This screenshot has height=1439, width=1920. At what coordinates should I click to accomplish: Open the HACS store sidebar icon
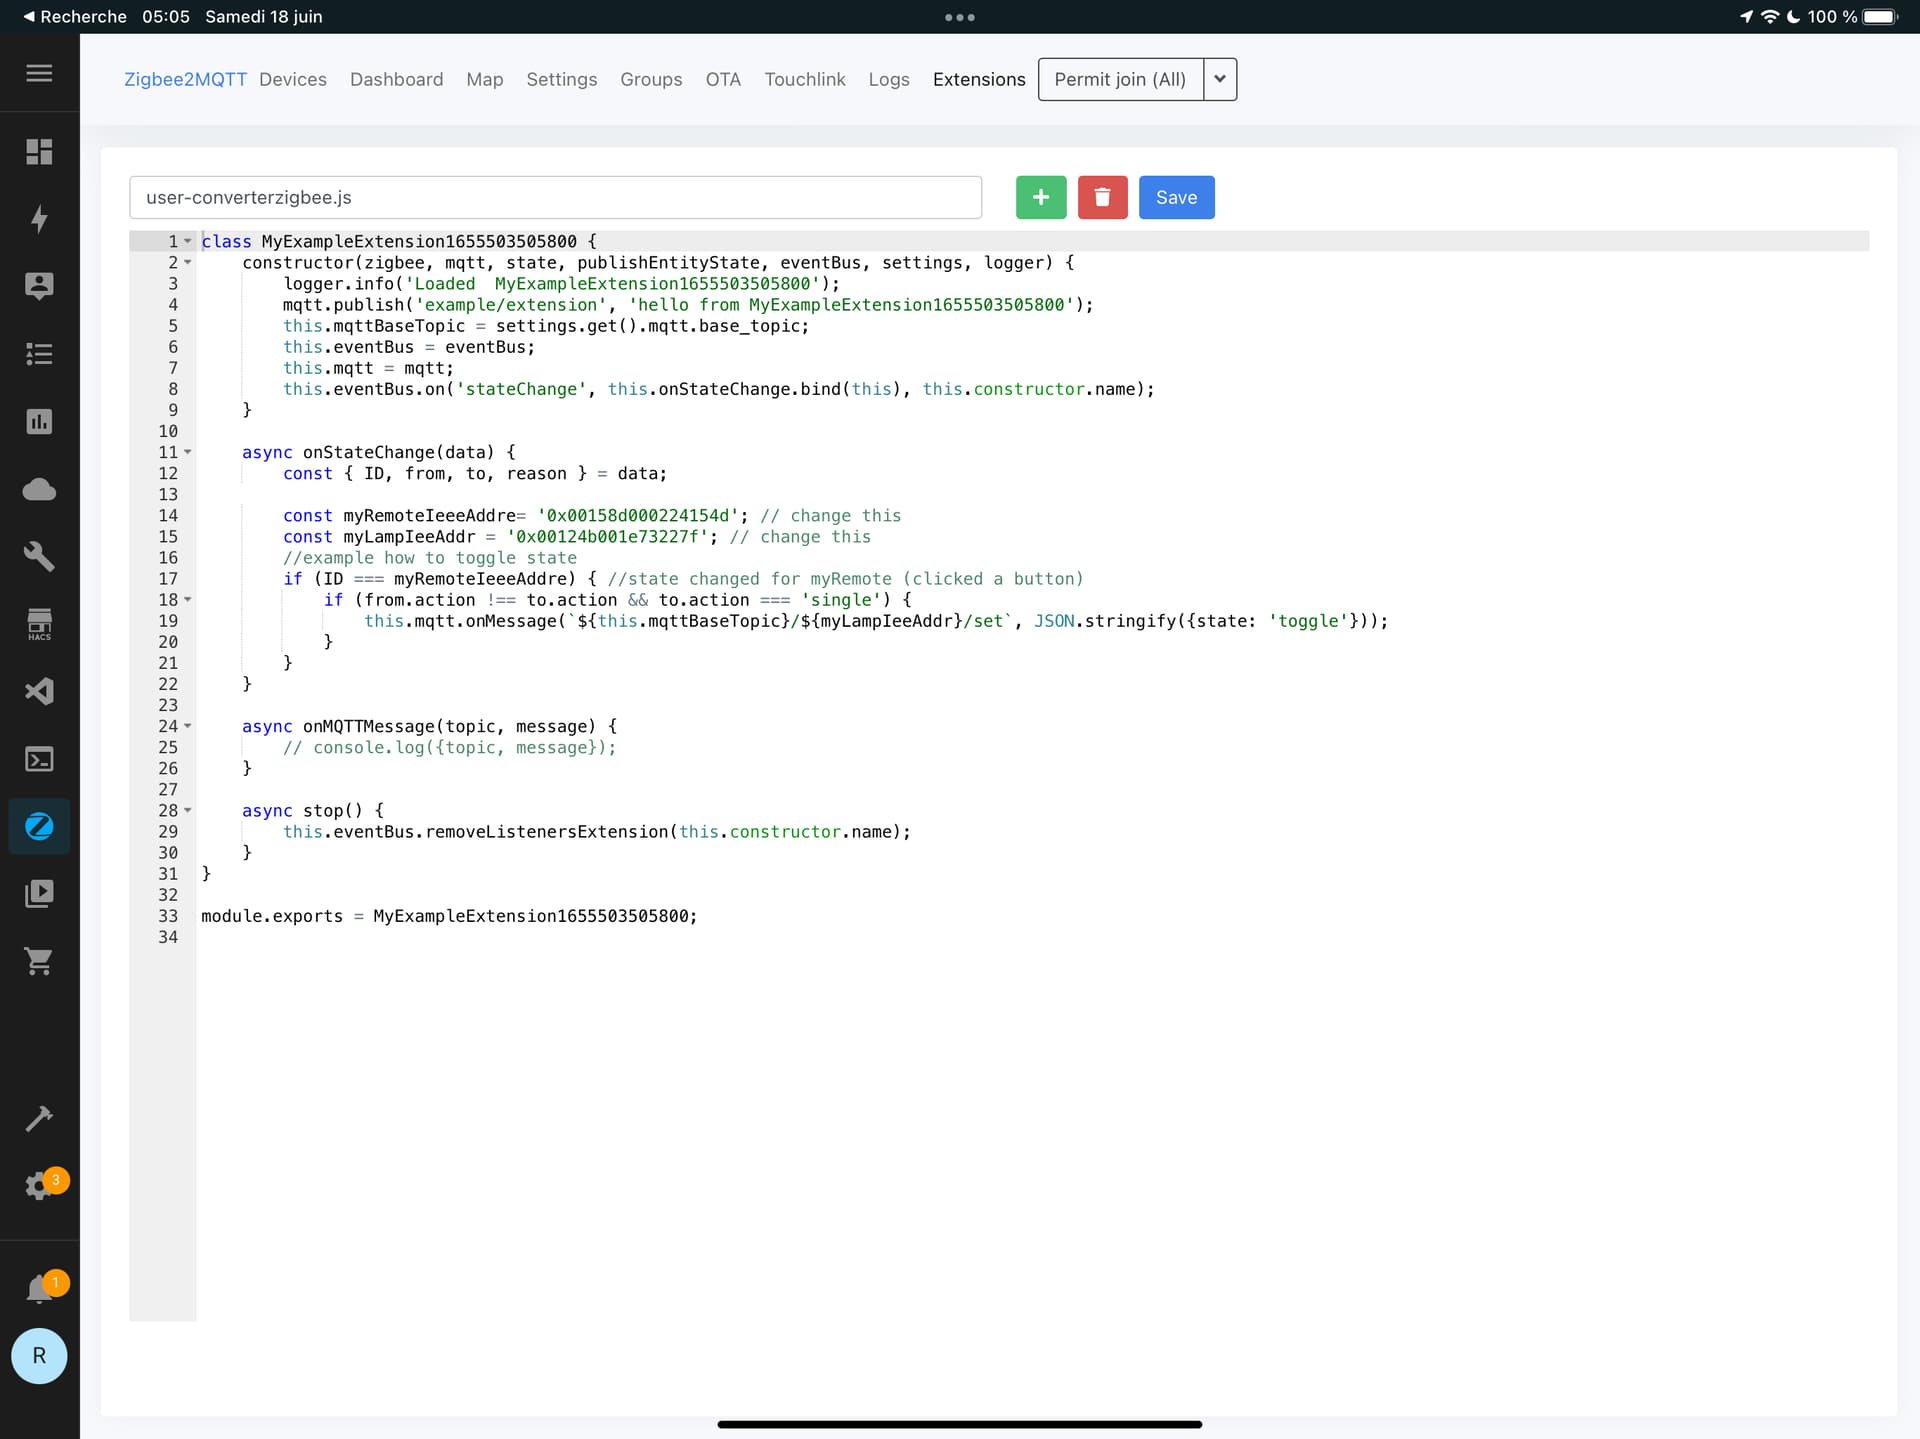(39, 624)
